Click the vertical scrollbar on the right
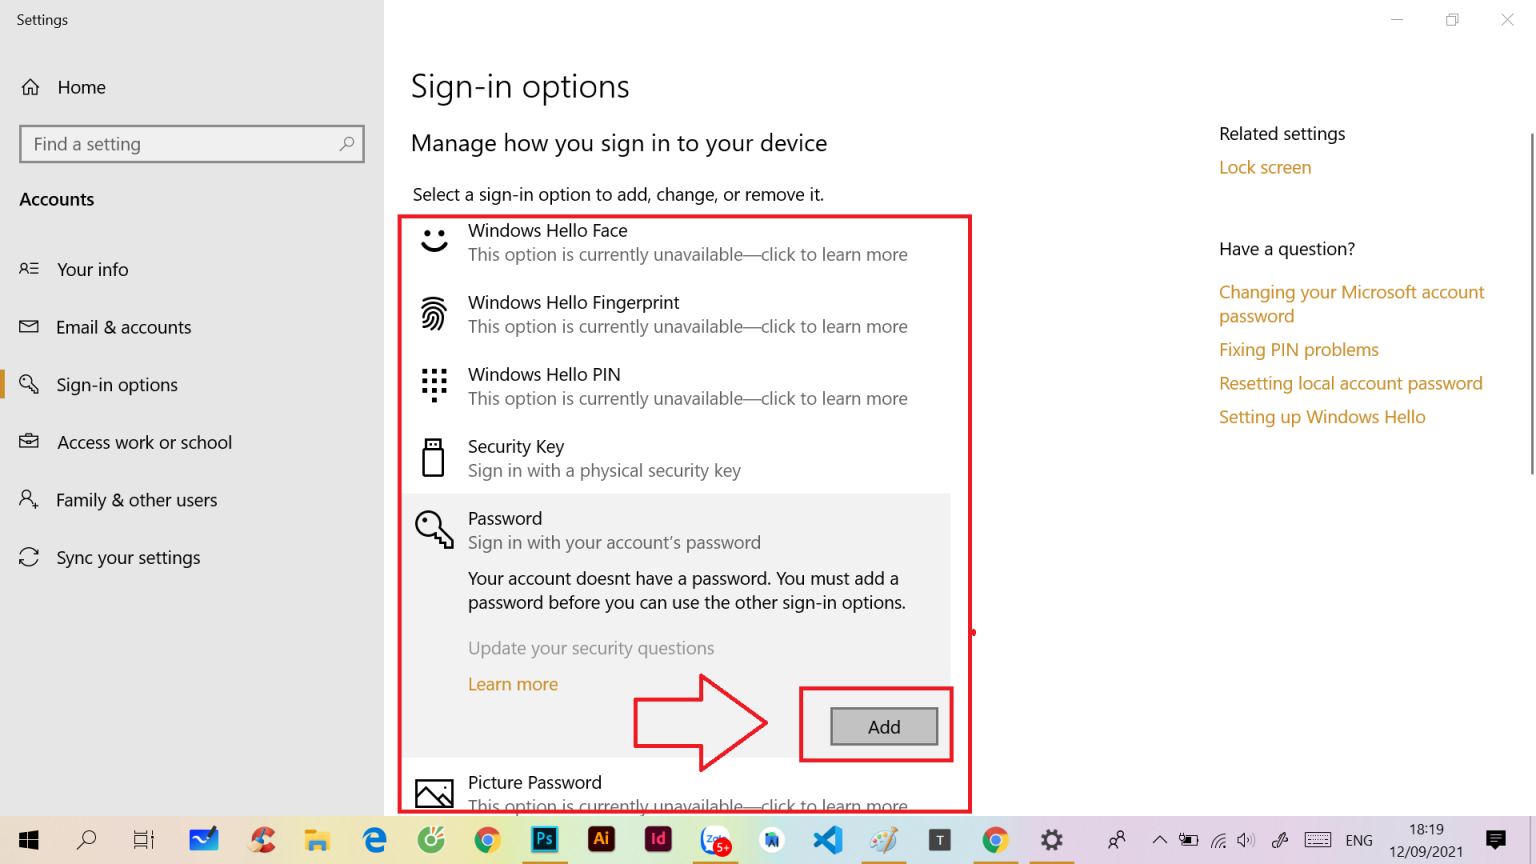Viewport: 1536px width, 864px height. [x=1531, y=300]
